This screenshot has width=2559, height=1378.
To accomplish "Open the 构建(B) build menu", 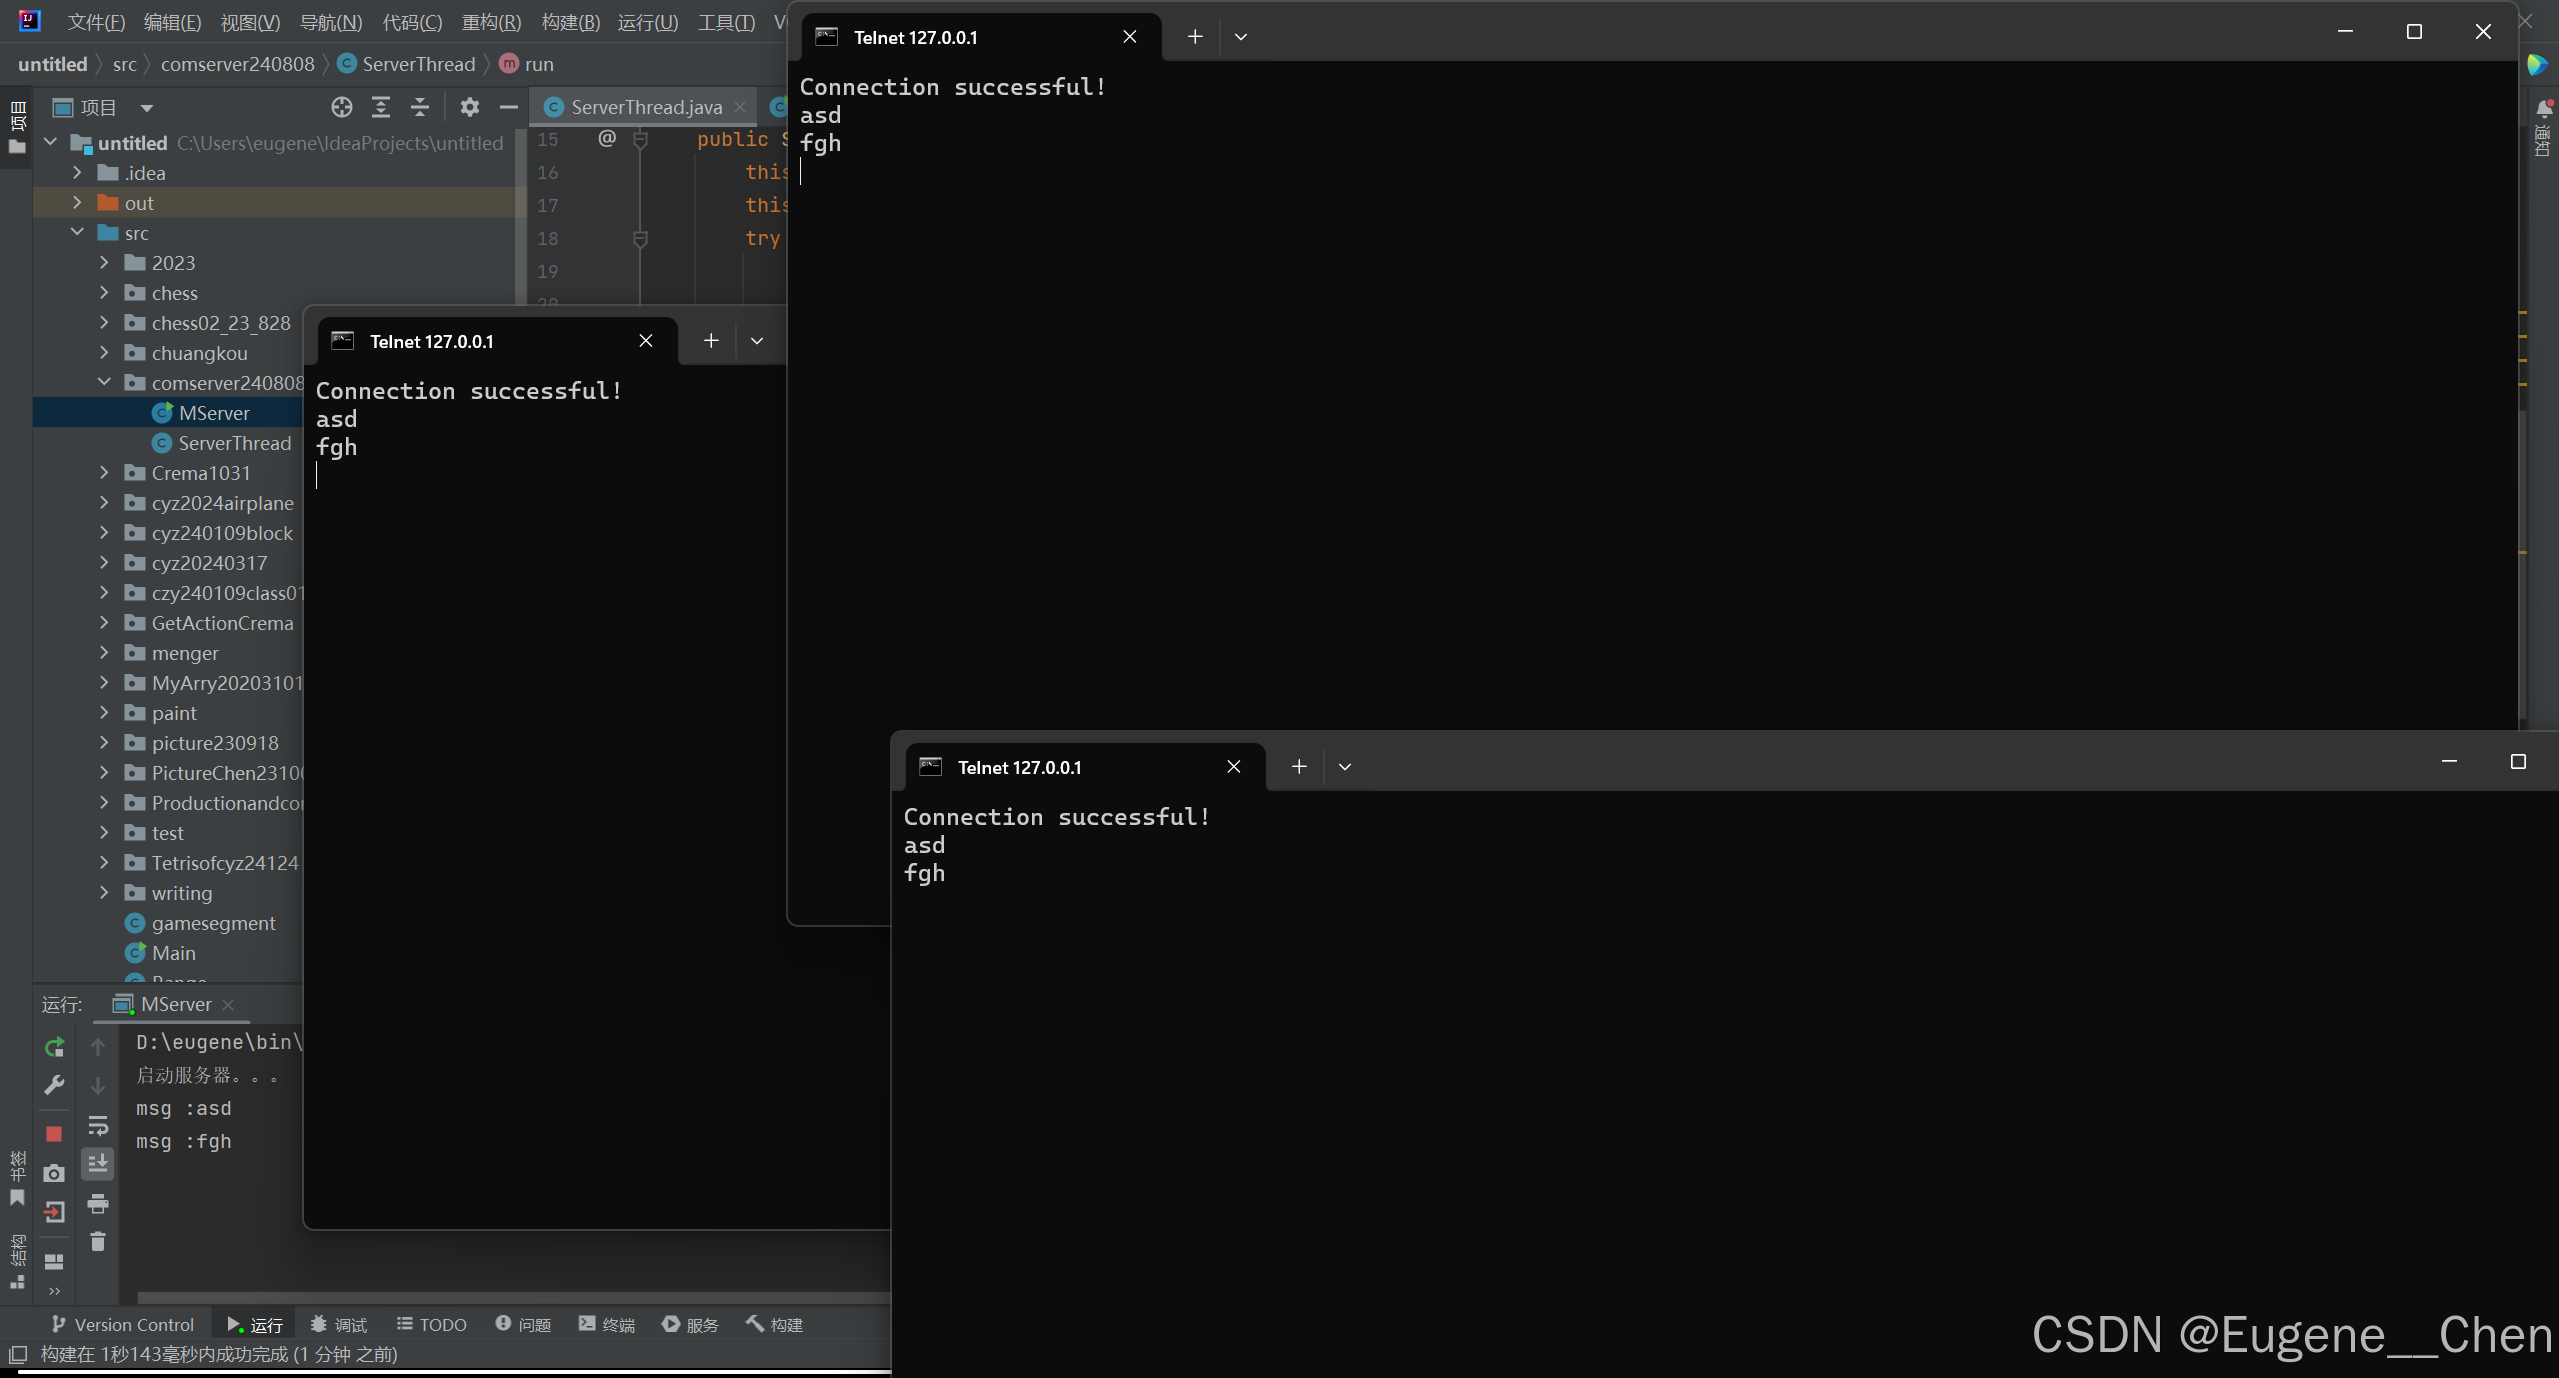I will click(x=570, y=22).
